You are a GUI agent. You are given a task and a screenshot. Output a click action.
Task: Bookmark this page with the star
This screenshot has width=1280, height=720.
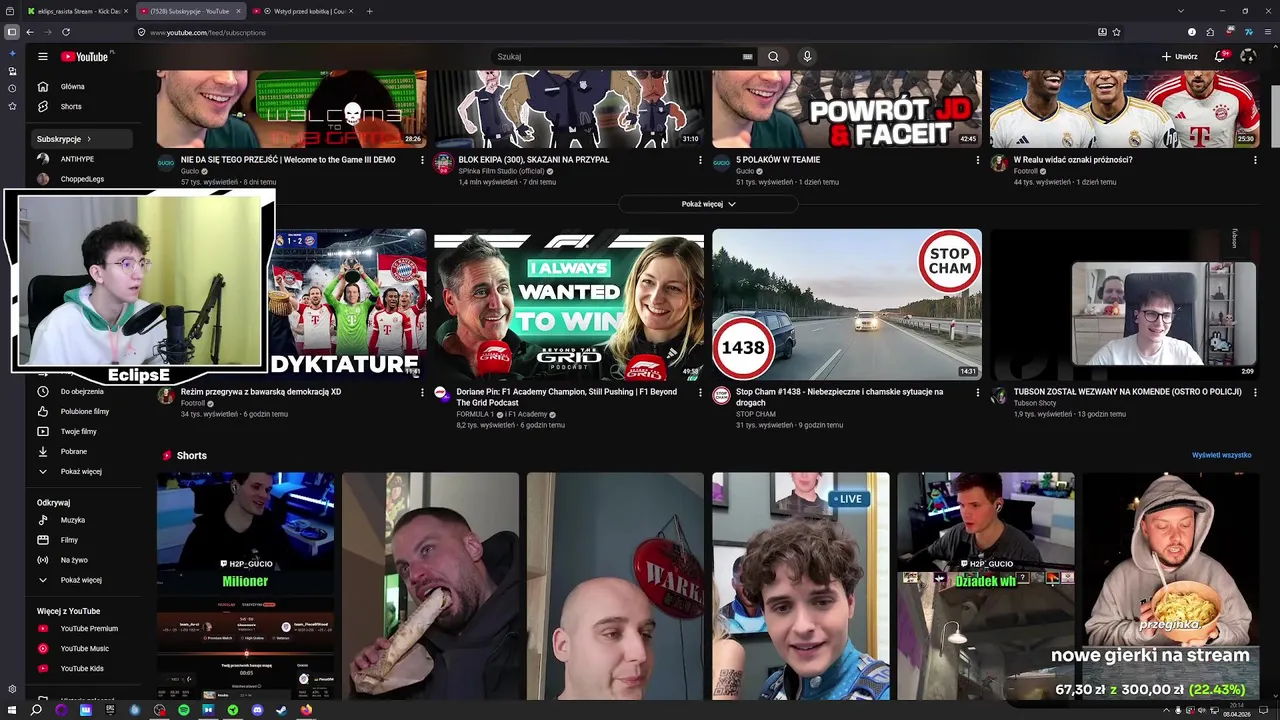click(x=1116, y=32)
